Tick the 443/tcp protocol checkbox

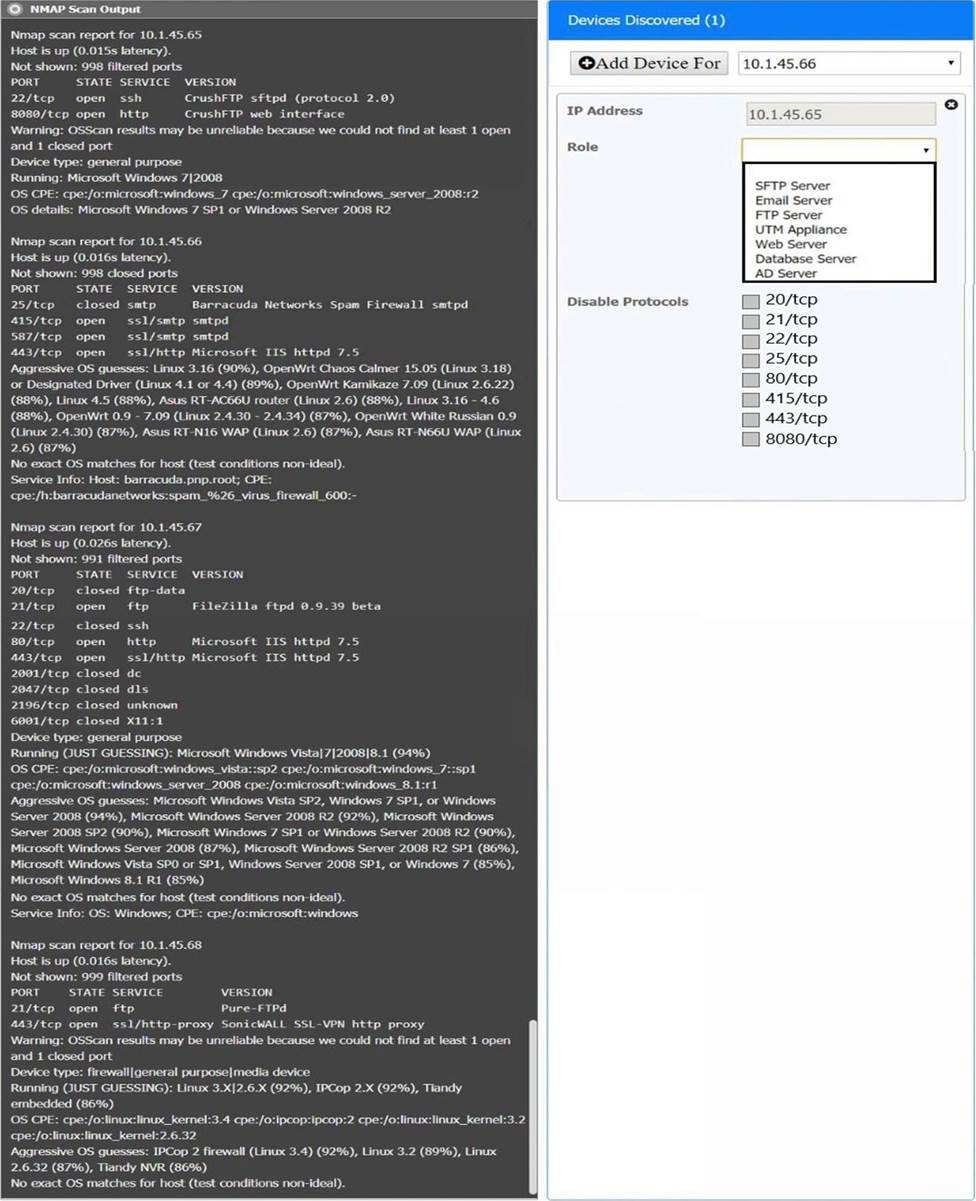(751, 420)
